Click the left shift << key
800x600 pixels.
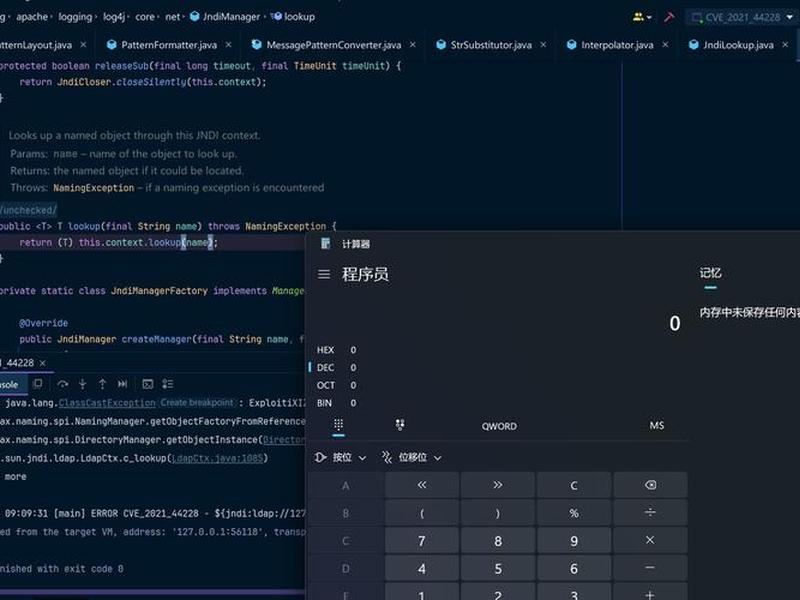pyautogui.click(x=422, y=485)
